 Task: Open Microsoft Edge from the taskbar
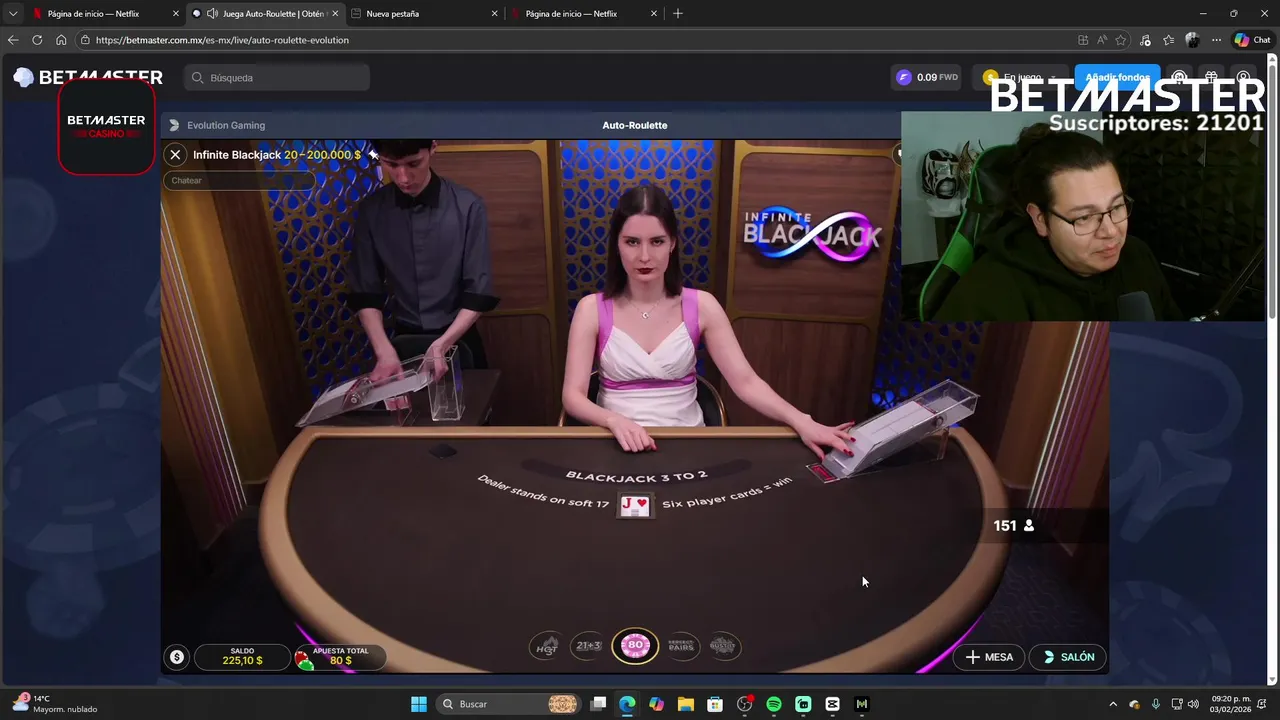point(627,704)
